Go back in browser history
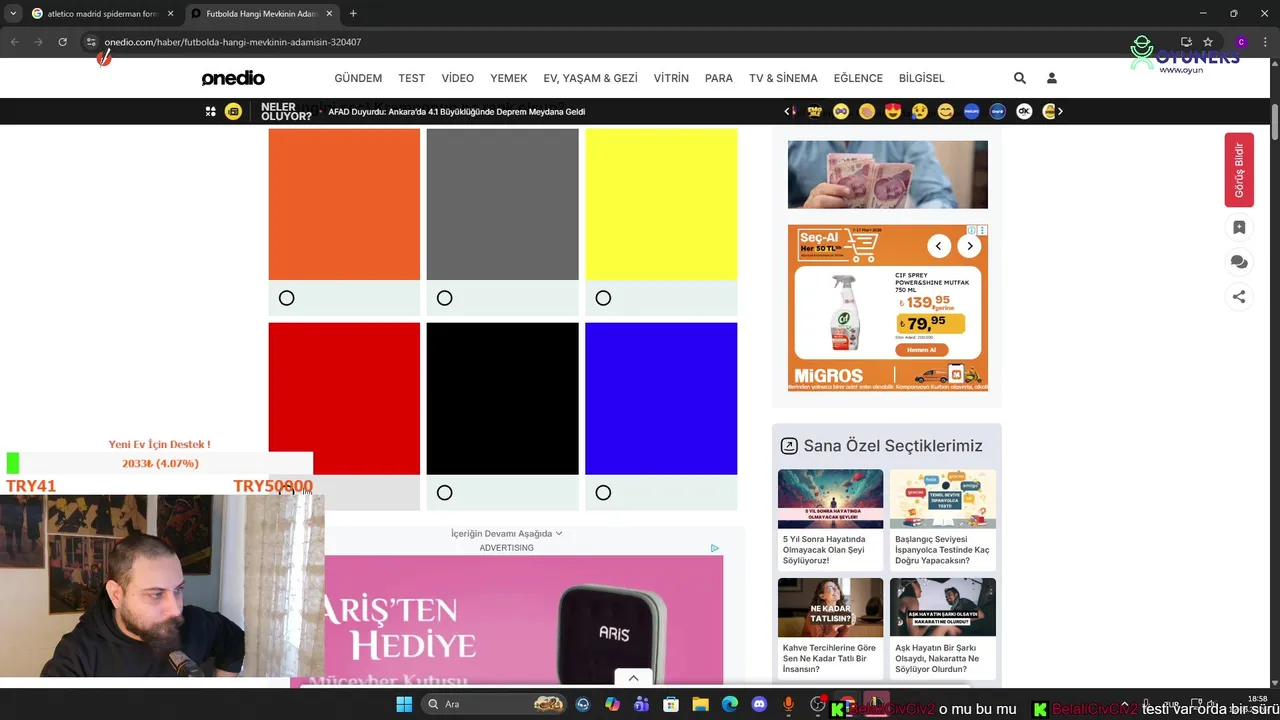Screen dimensions: 1280x720 (14, 42)
